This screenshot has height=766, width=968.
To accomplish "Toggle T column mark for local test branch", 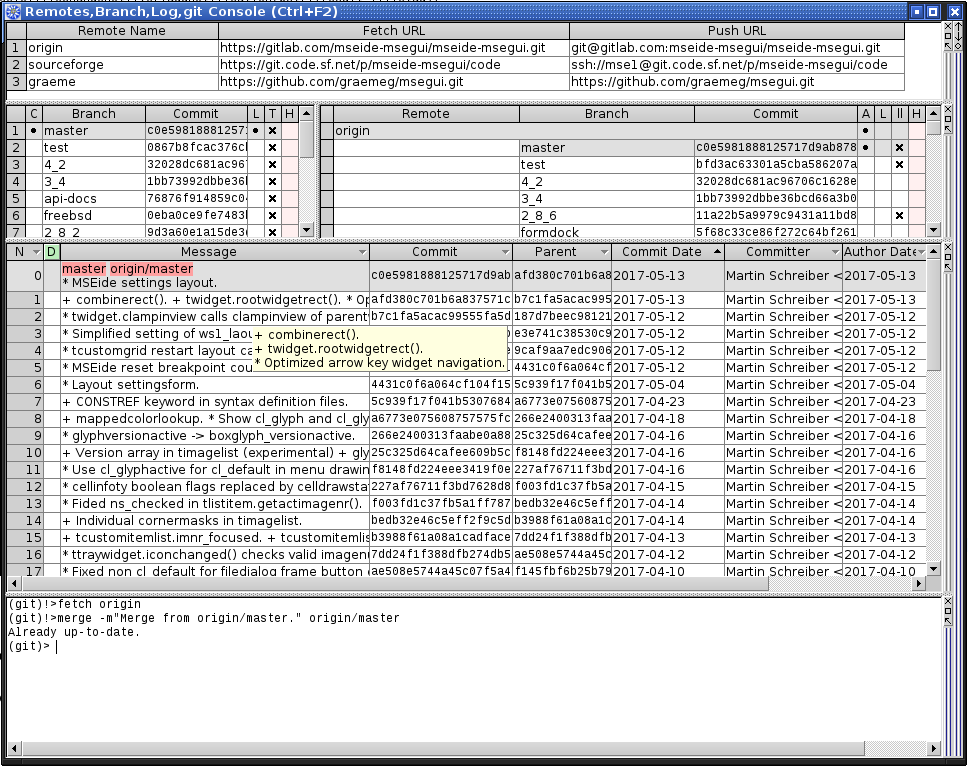I will click(272, 148).
